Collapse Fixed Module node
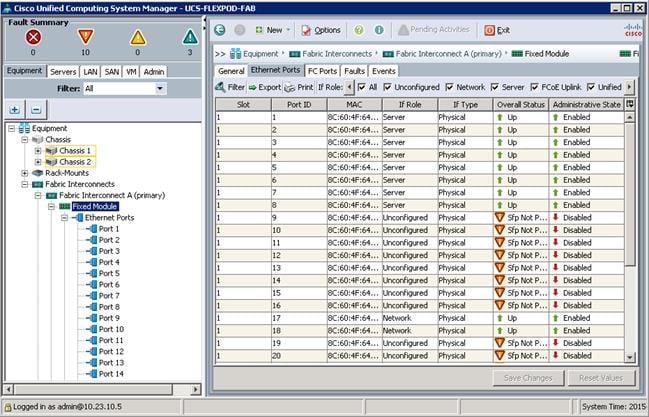Screen dimensions: 649x417 (x=51, y=207)
